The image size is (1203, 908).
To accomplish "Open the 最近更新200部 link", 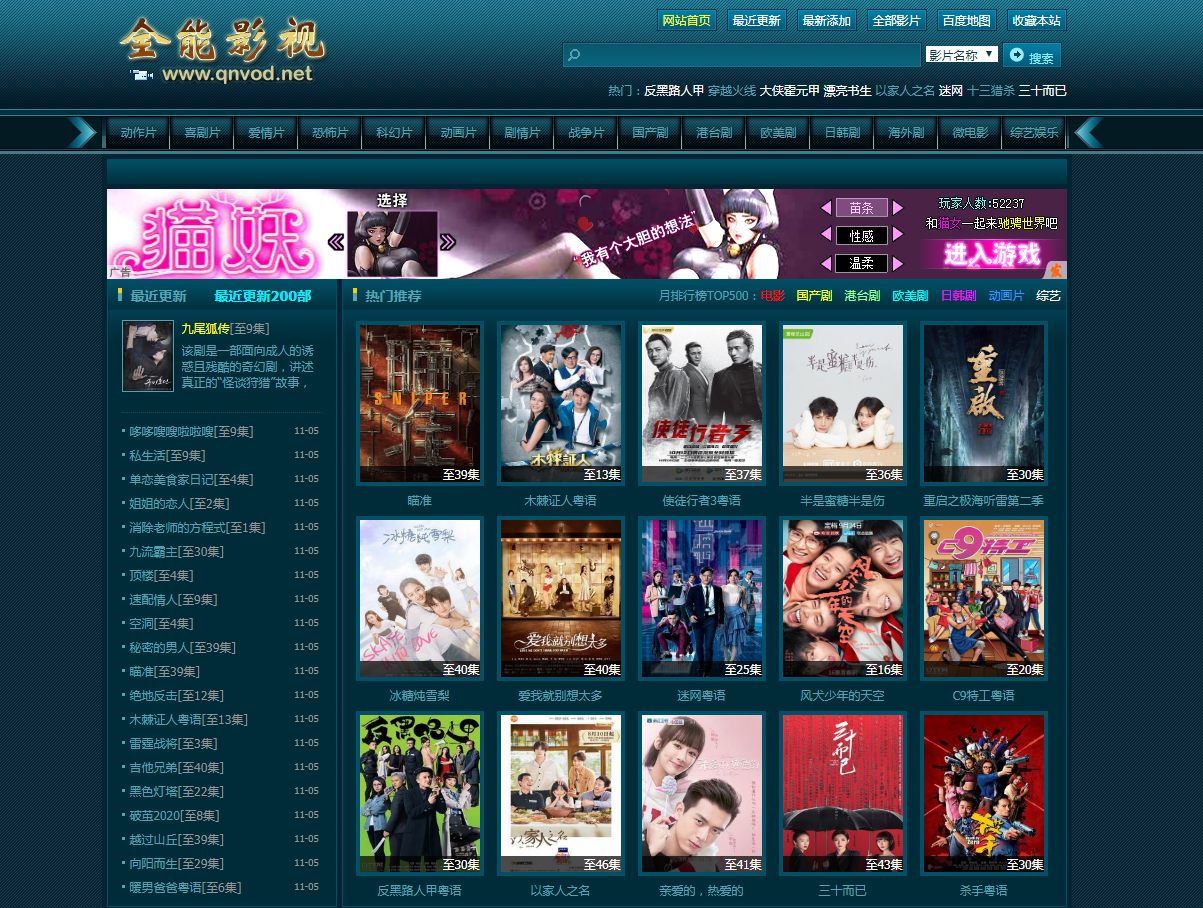I will click(x=262, y=296).
